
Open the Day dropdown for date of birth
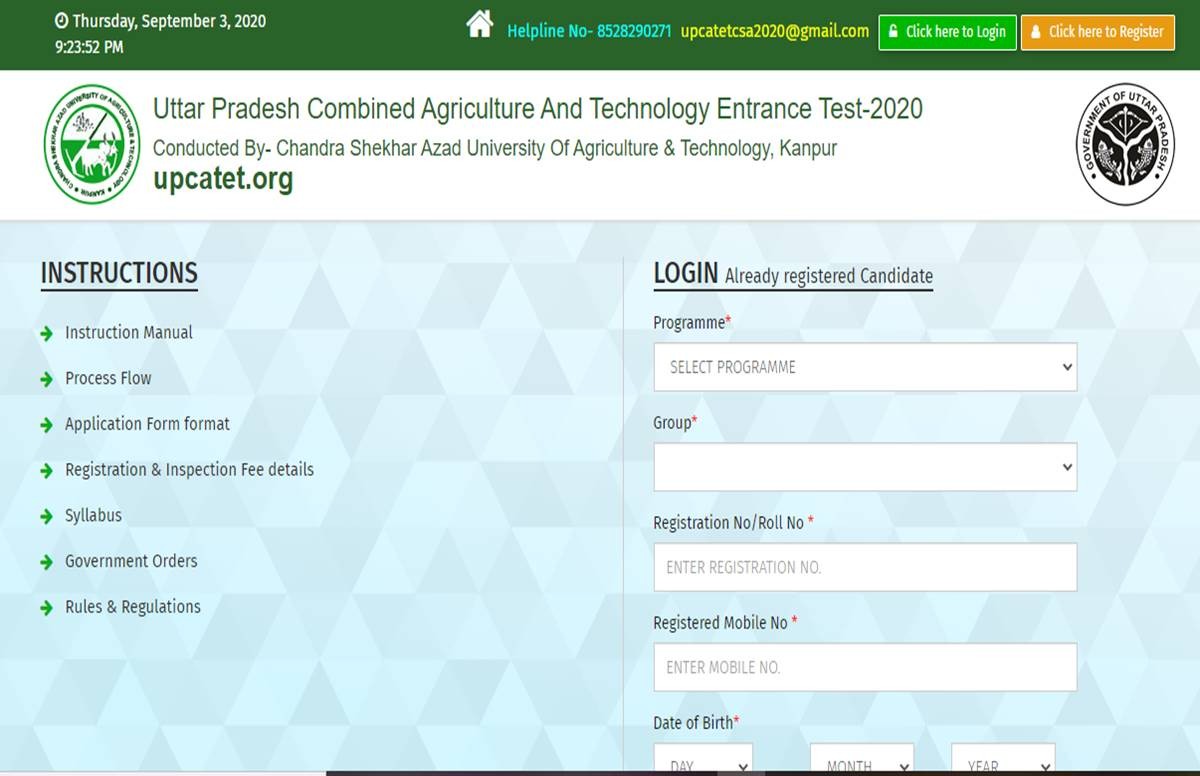point(703,762)
